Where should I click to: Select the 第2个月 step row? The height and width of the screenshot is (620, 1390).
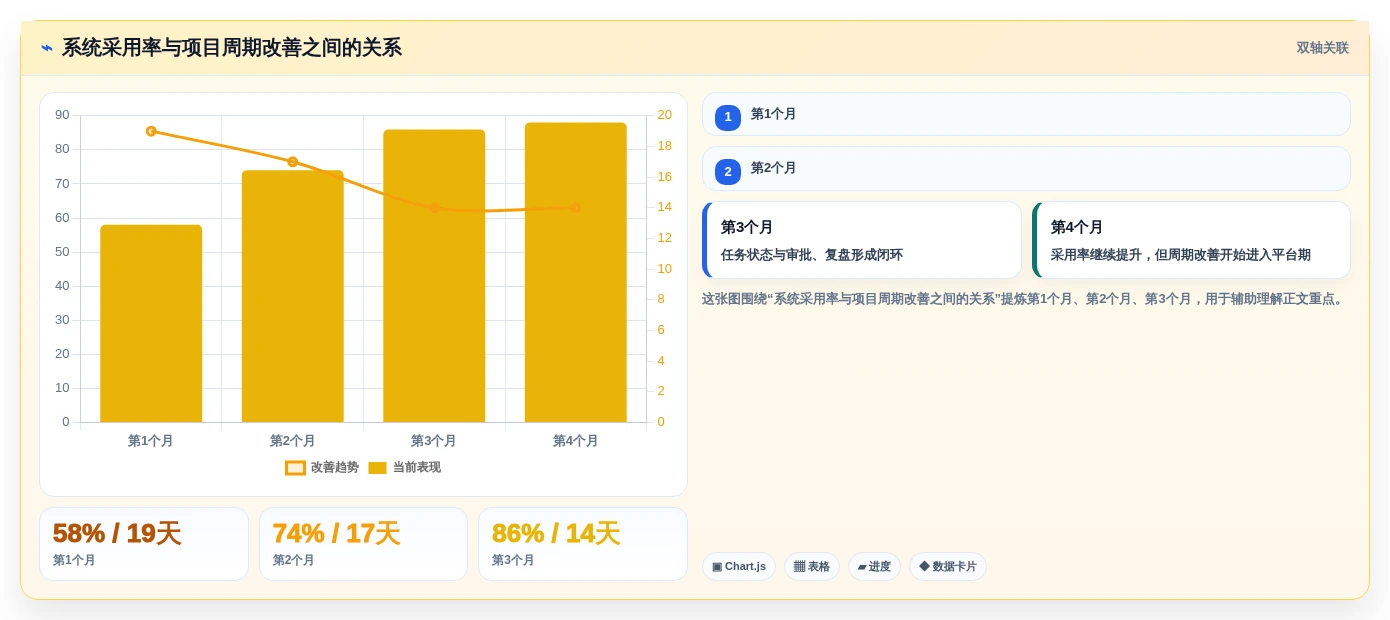pos(1026,168)
